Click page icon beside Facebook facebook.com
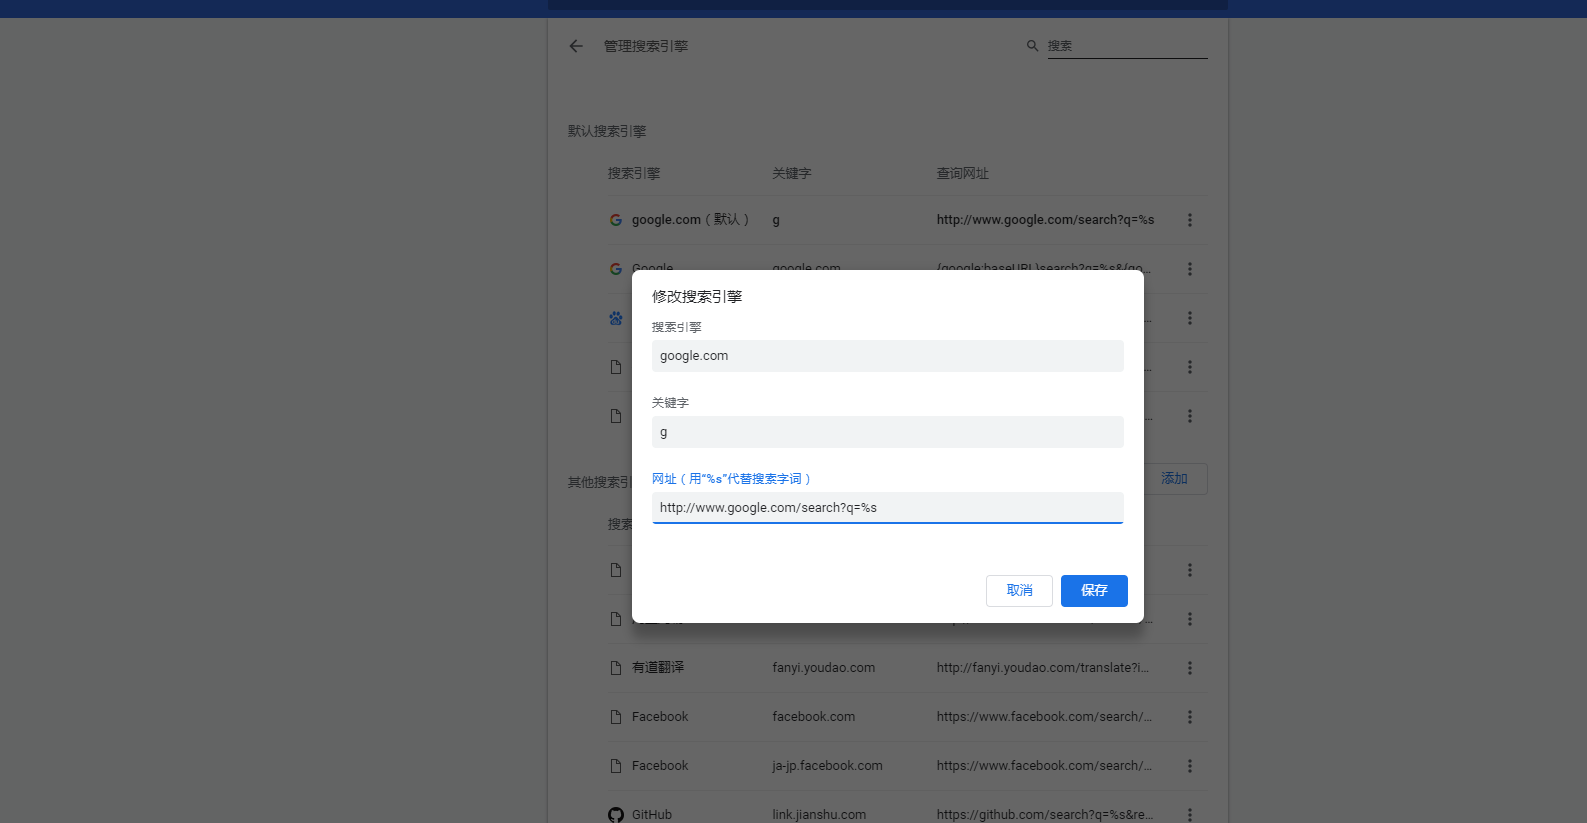Viewport: 1587px width, 823px height. 616,717
